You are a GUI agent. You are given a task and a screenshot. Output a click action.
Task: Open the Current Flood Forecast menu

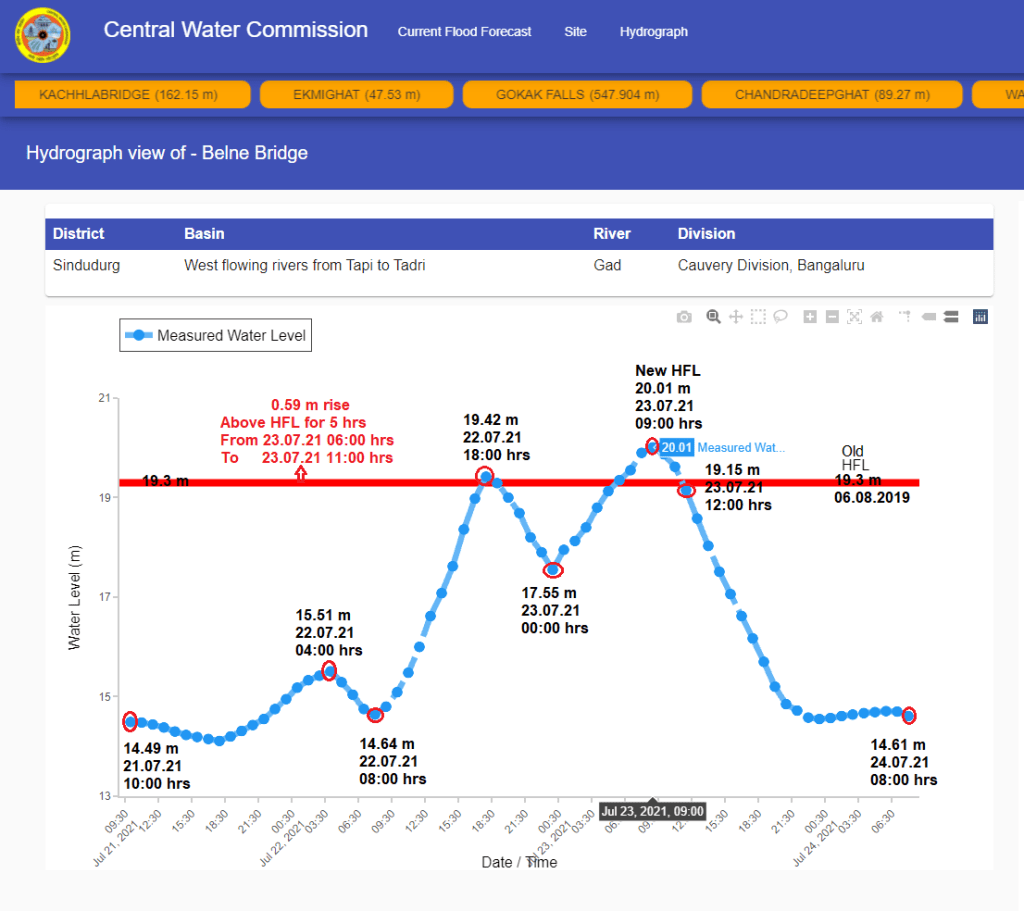pyautogui.click(x=464, y=32)
